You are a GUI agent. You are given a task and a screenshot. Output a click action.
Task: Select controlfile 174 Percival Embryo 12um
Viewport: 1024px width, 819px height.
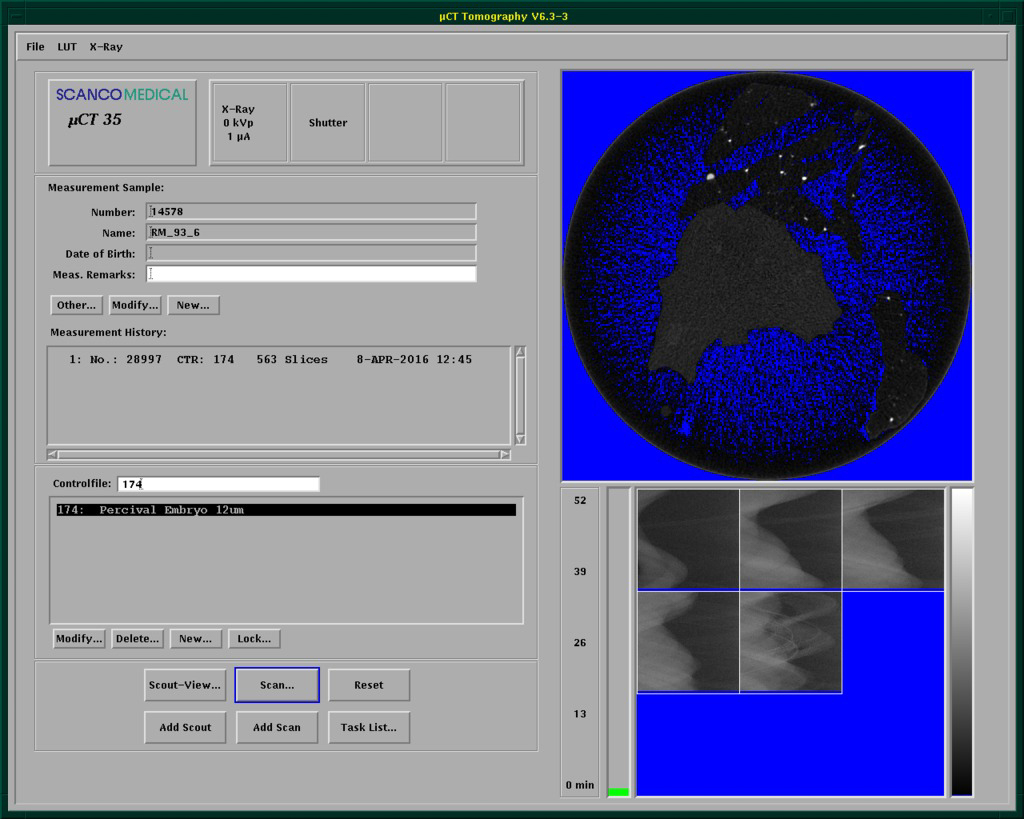point(286,510)
